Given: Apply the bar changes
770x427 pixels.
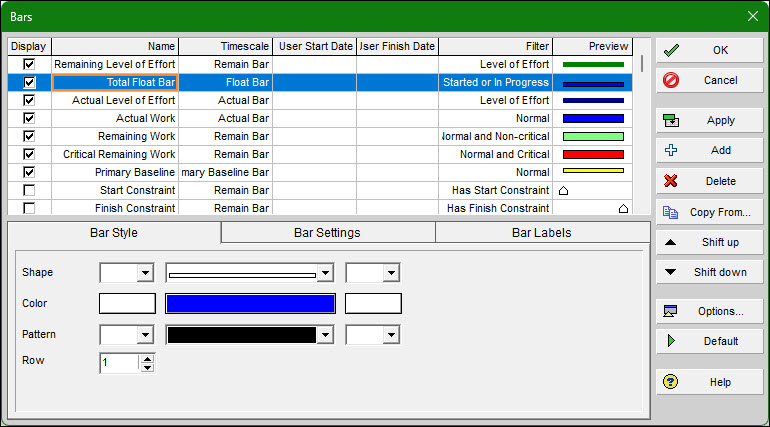Looking at the screenshot, I should click(x=709, y=120).
